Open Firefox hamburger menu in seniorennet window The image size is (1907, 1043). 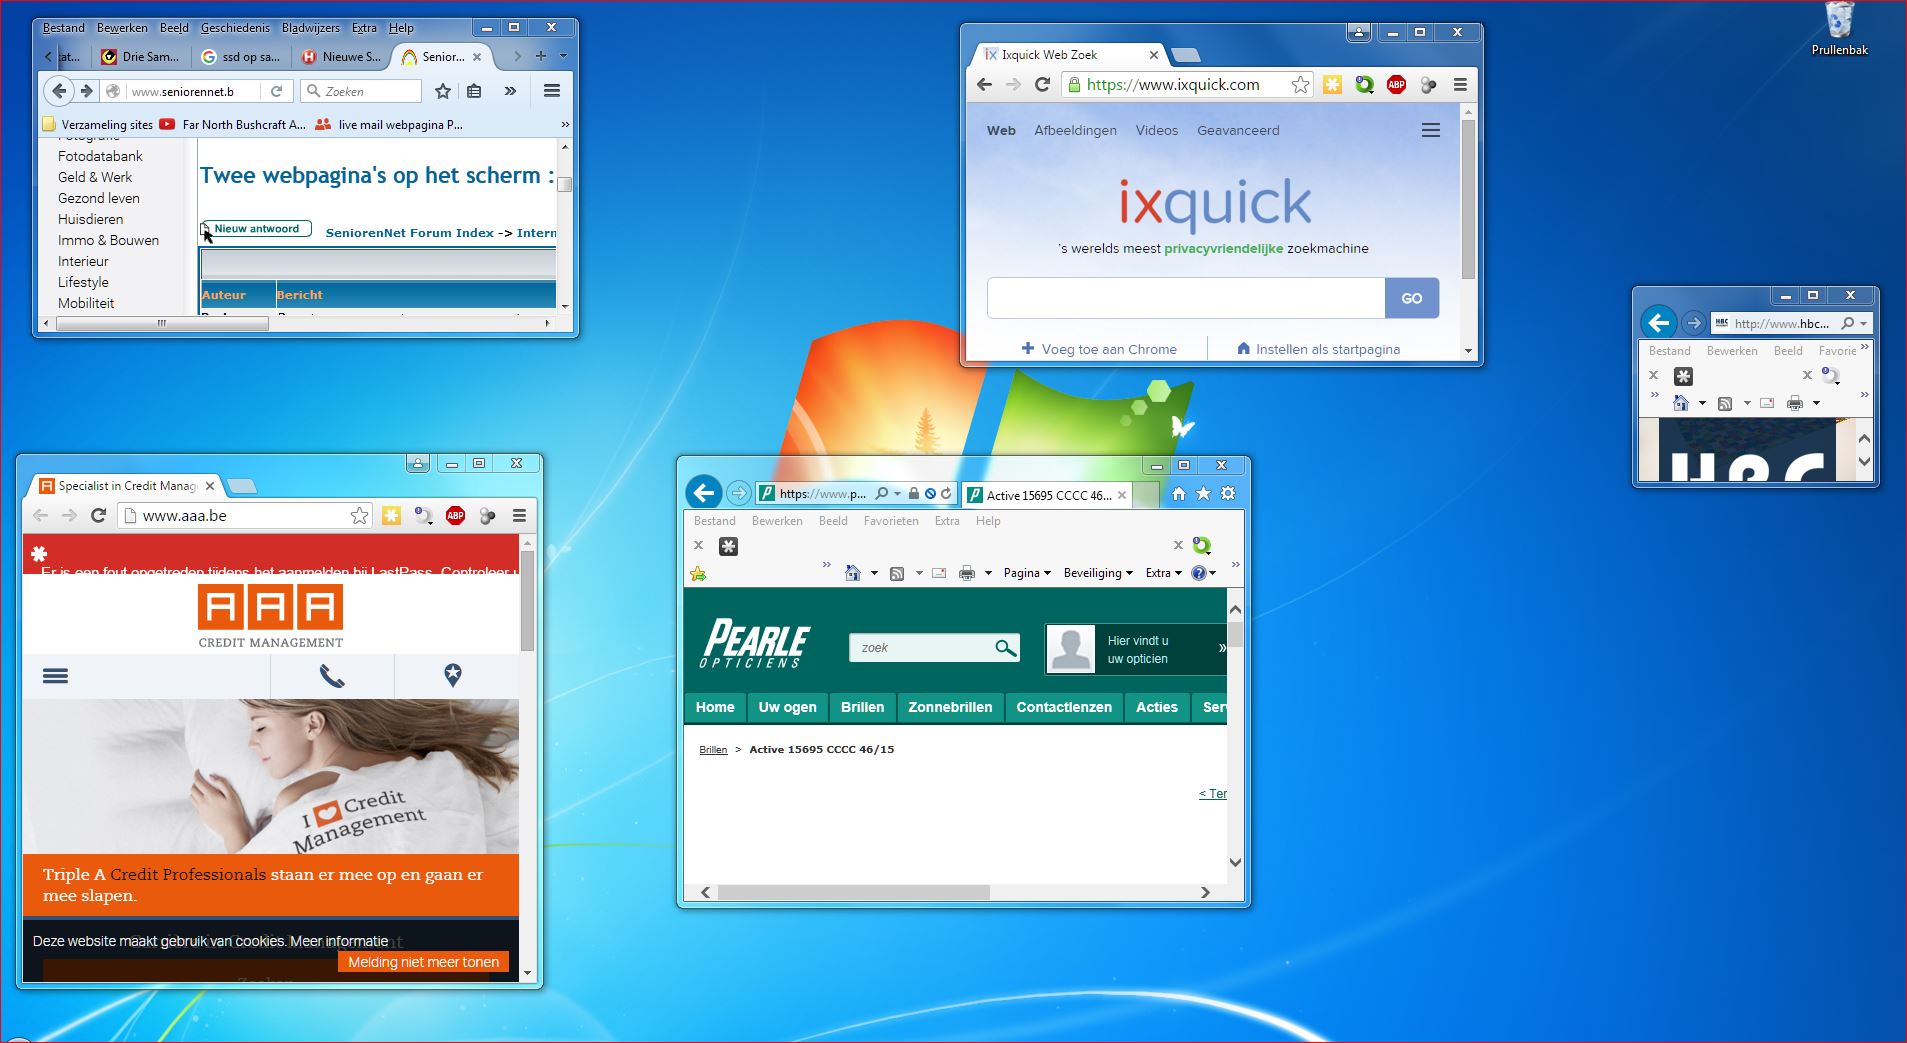[x=551, y=91]
